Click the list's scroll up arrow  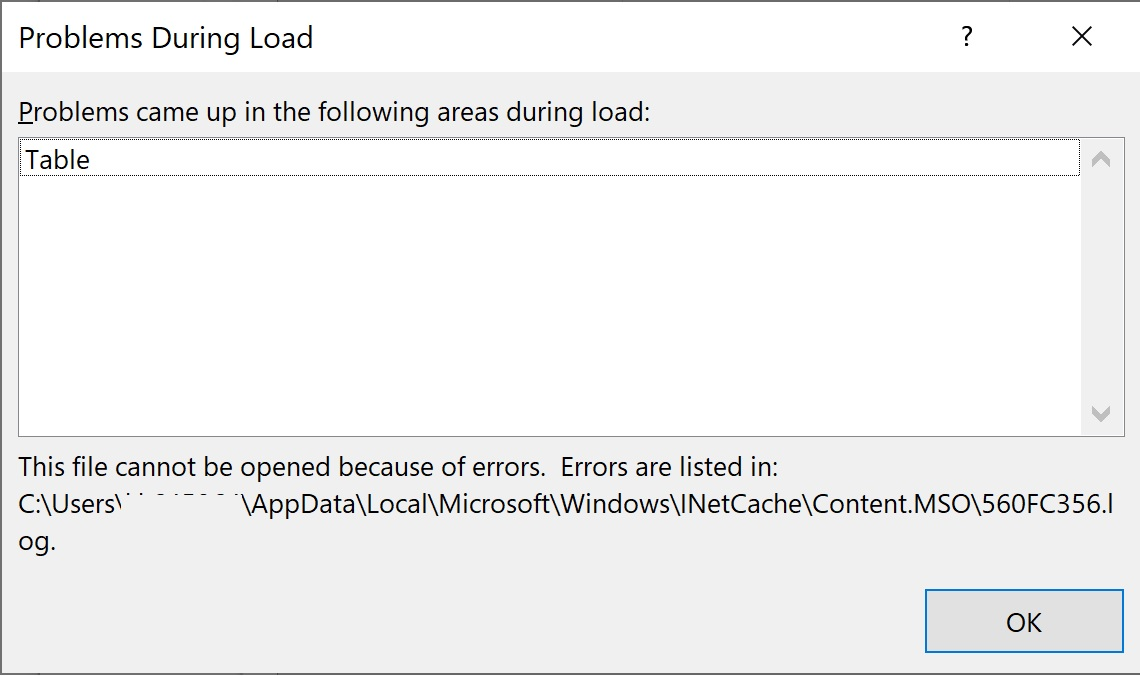[1101, 160]
